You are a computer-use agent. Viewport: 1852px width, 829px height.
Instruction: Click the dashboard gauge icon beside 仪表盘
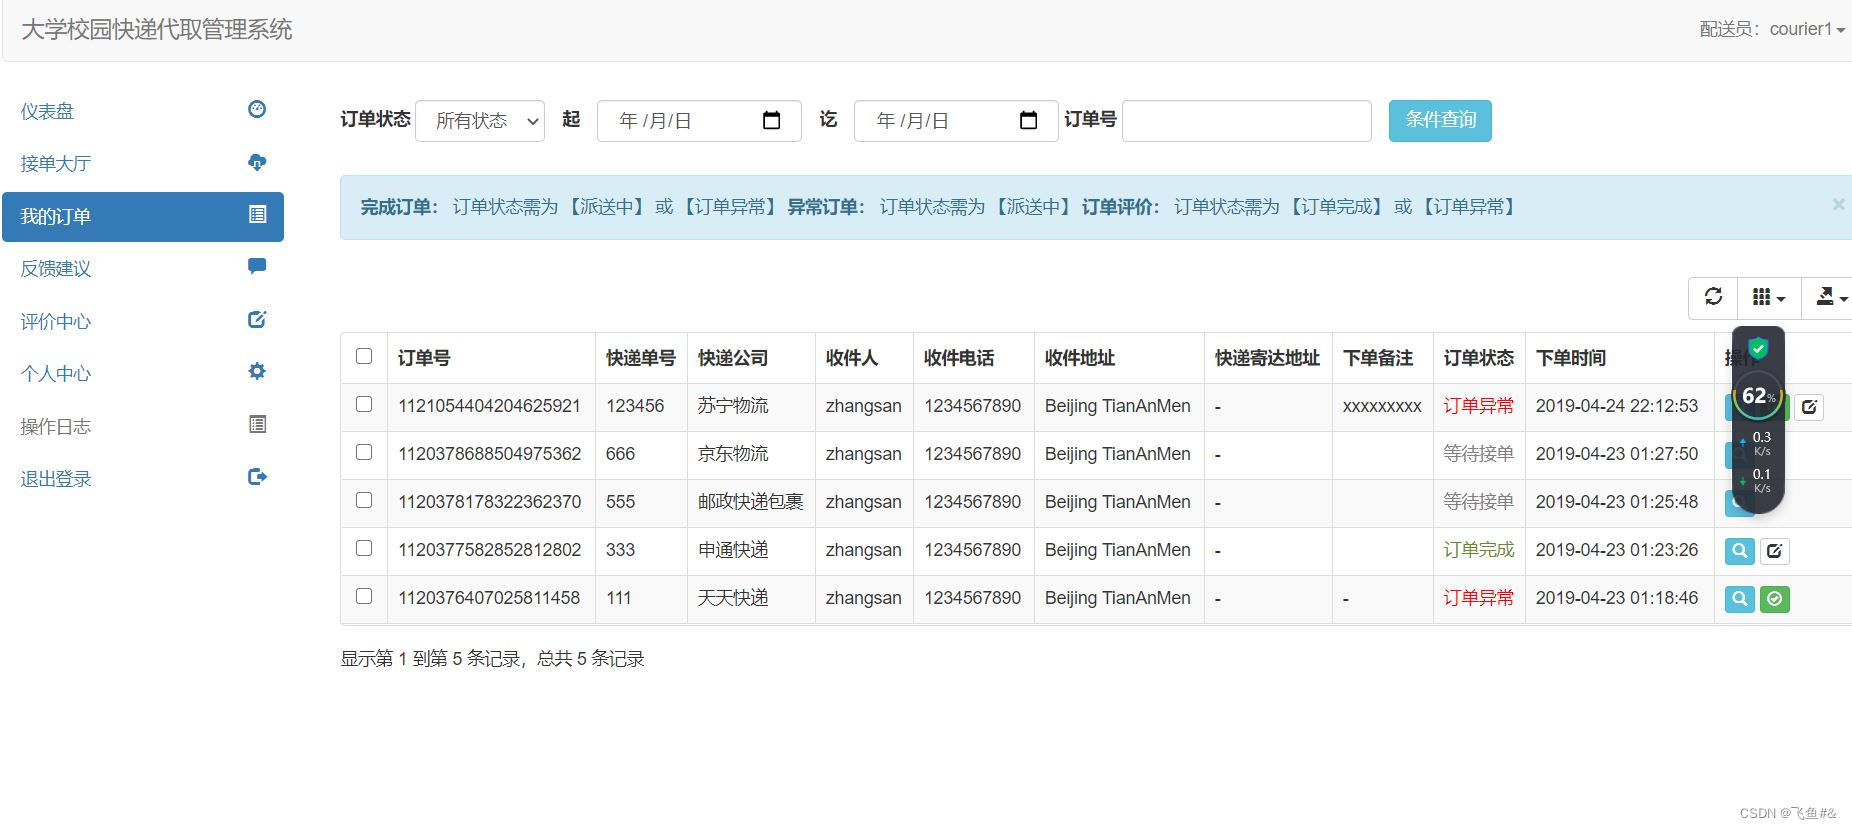257,109
